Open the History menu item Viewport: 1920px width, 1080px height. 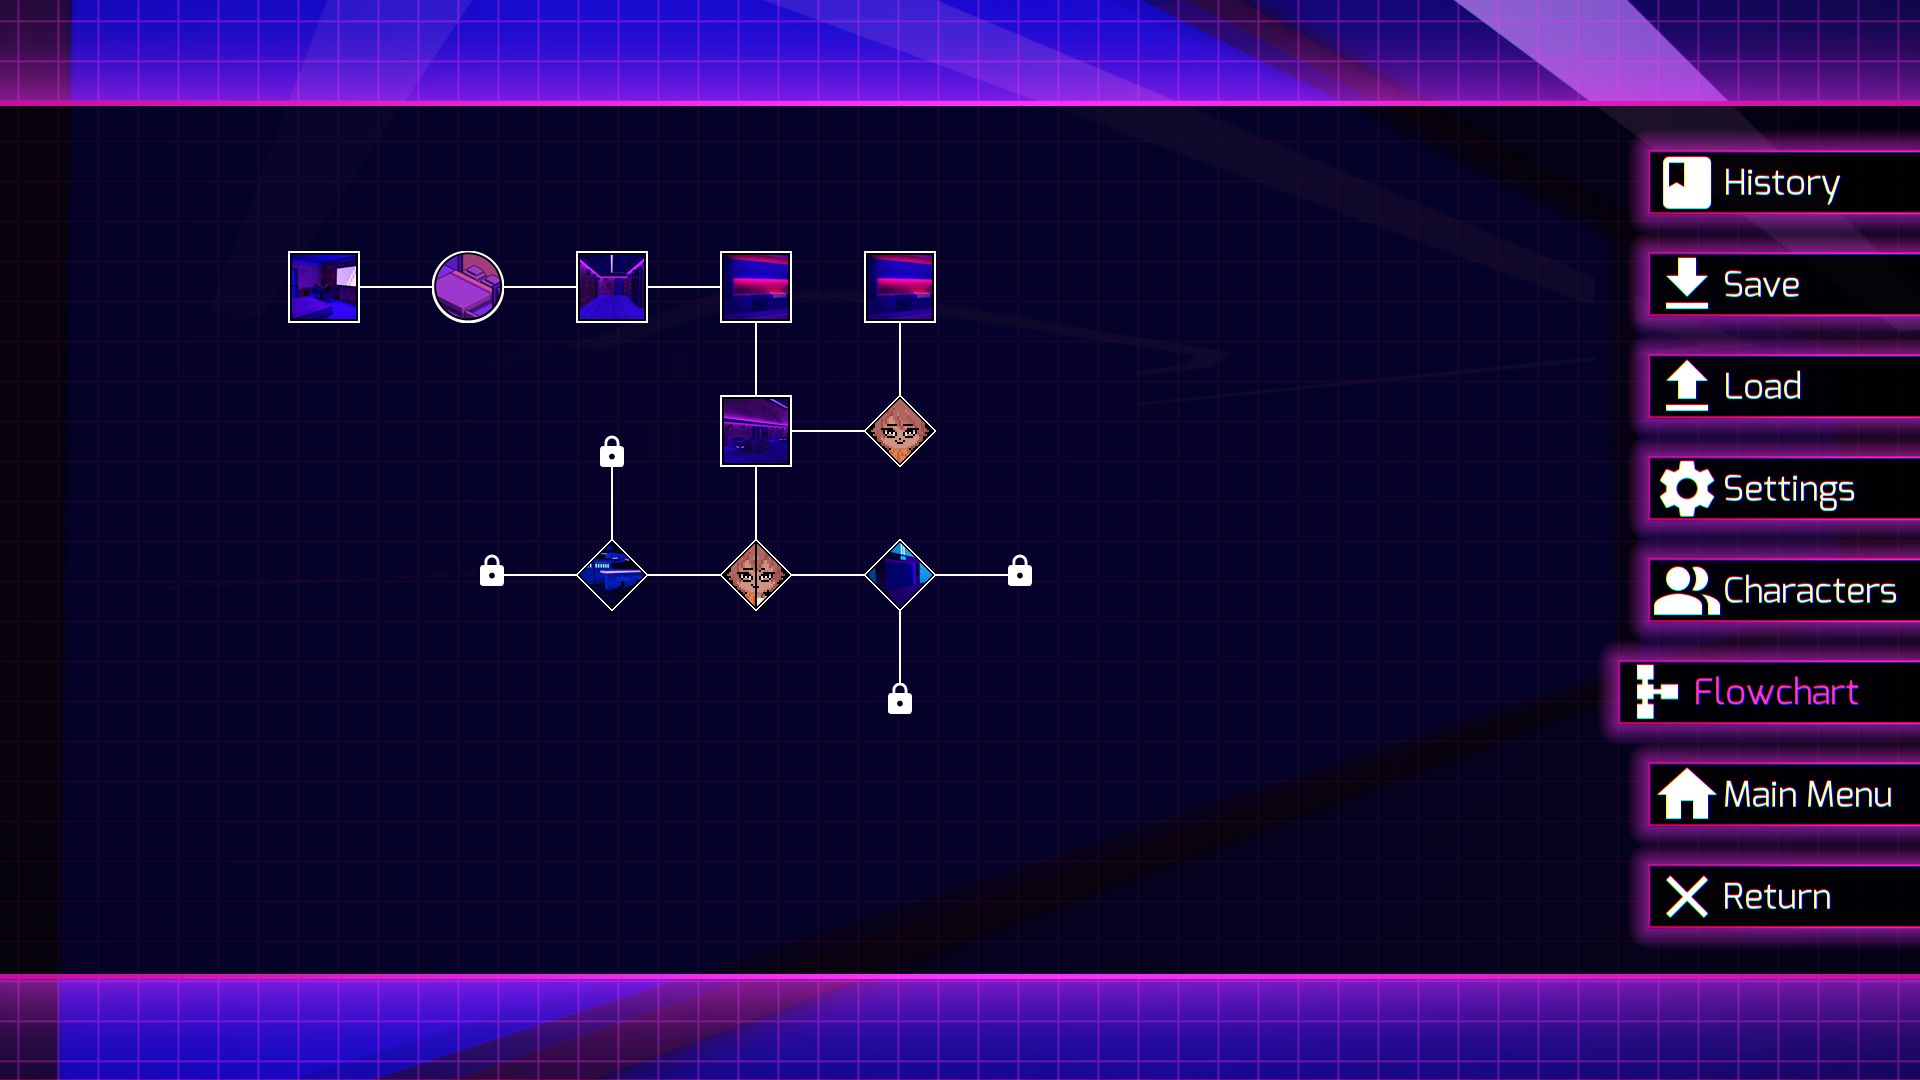[x=1785, y=183]
